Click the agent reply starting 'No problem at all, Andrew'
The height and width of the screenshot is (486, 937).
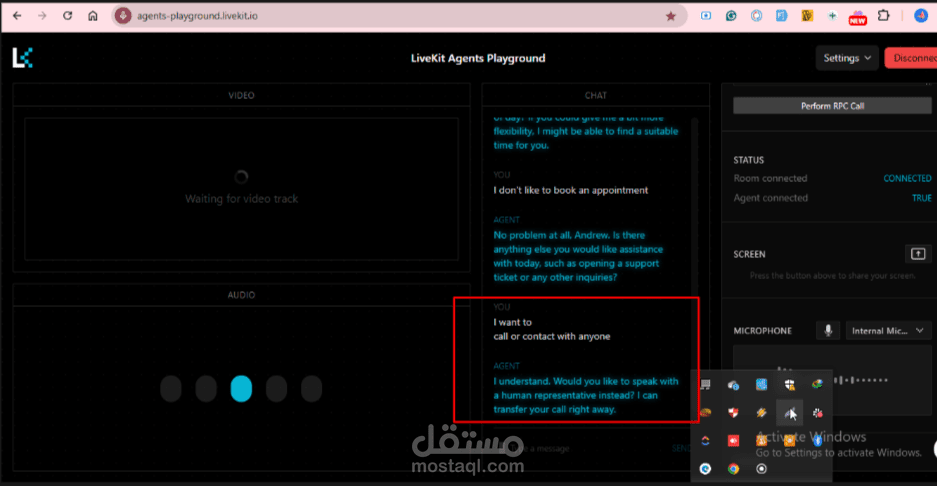[578, 256]
